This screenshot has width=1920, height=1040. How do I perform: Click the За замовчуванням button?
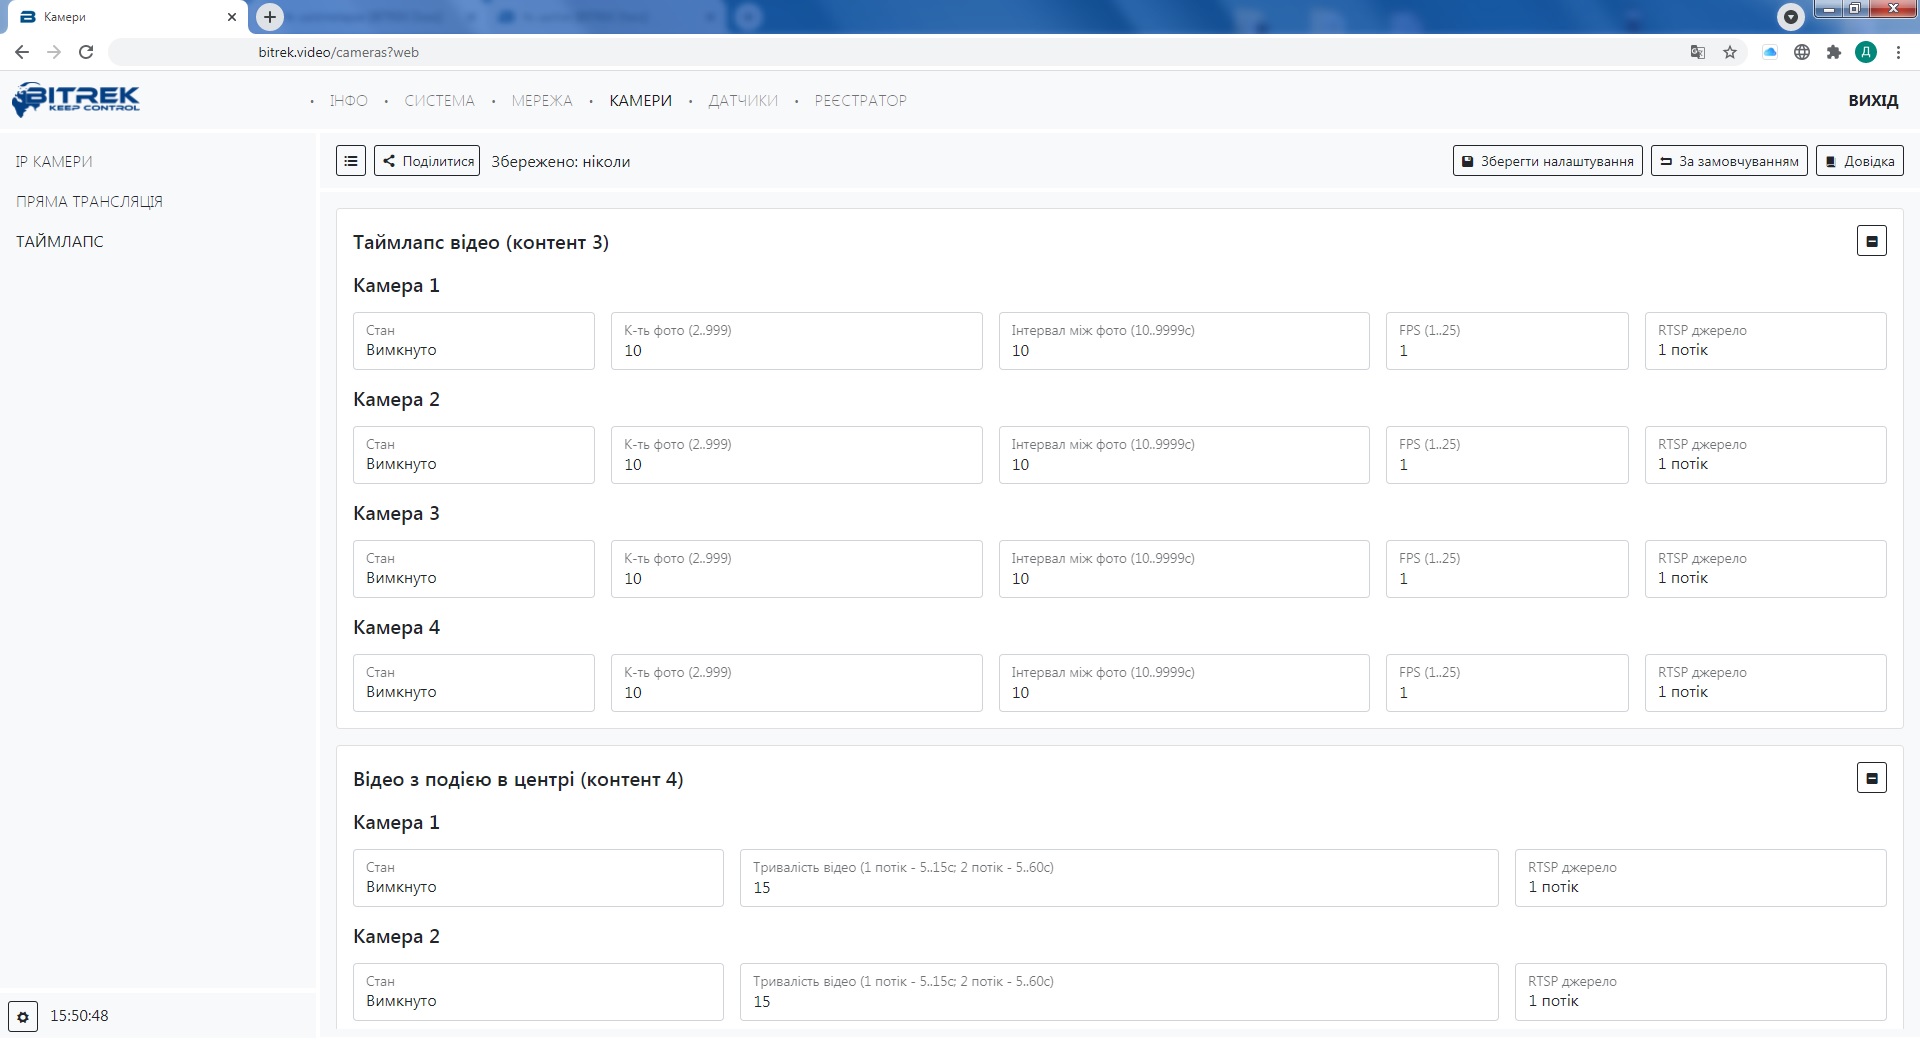tap(1729, 161)
